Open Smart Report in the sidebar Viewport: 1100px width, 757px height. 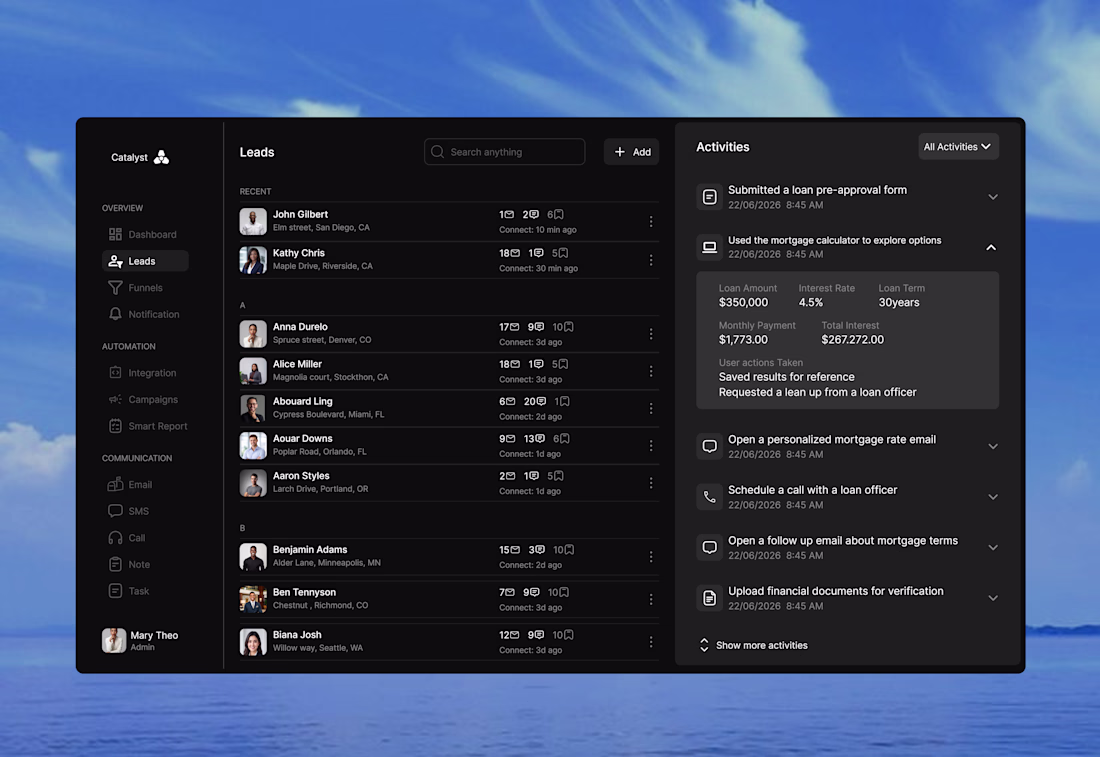147,426
